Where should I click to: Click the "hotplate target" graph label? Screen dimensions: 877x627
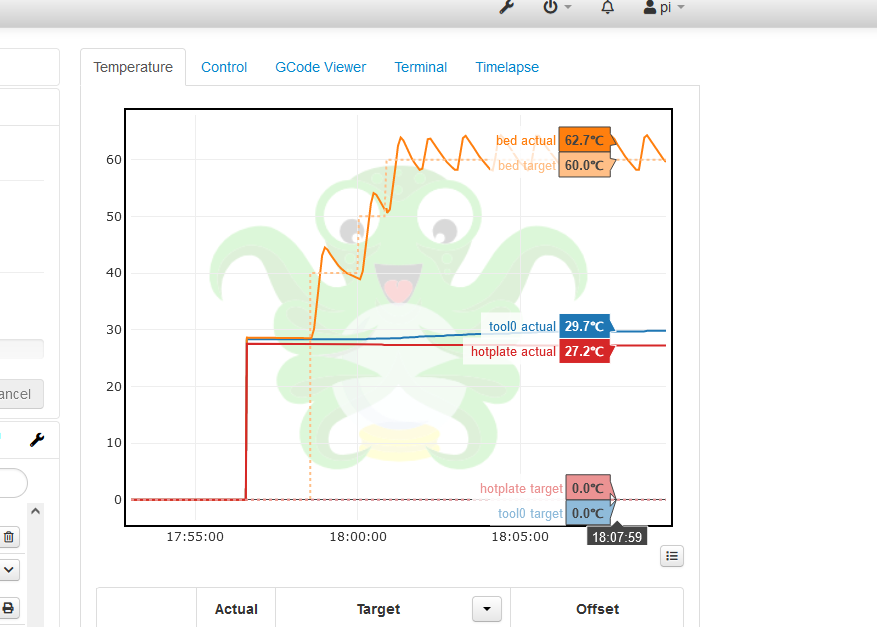pos(521,488)
